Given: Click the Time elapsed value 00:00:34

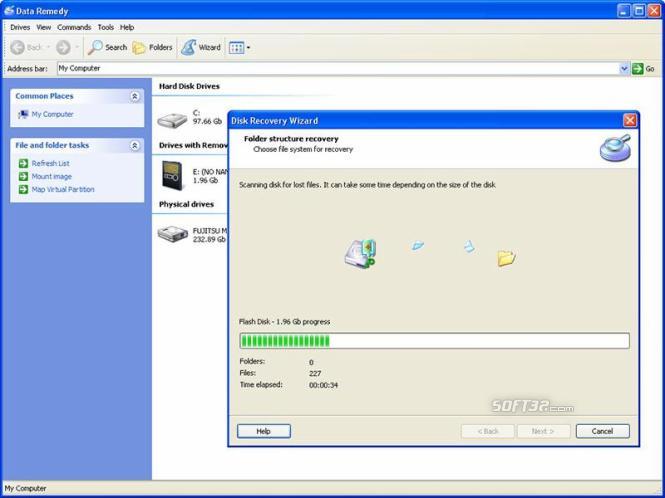Looking at the screenshot, I should click(x=324, y=385).
